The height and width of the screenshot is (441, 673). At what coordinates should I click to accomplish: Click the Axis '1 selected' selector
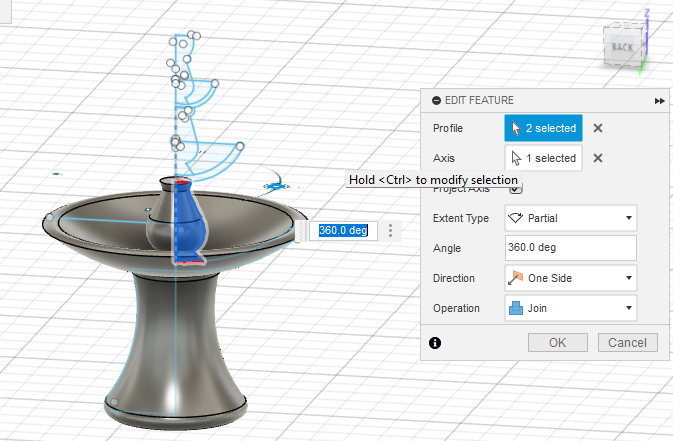click(543, 158)
